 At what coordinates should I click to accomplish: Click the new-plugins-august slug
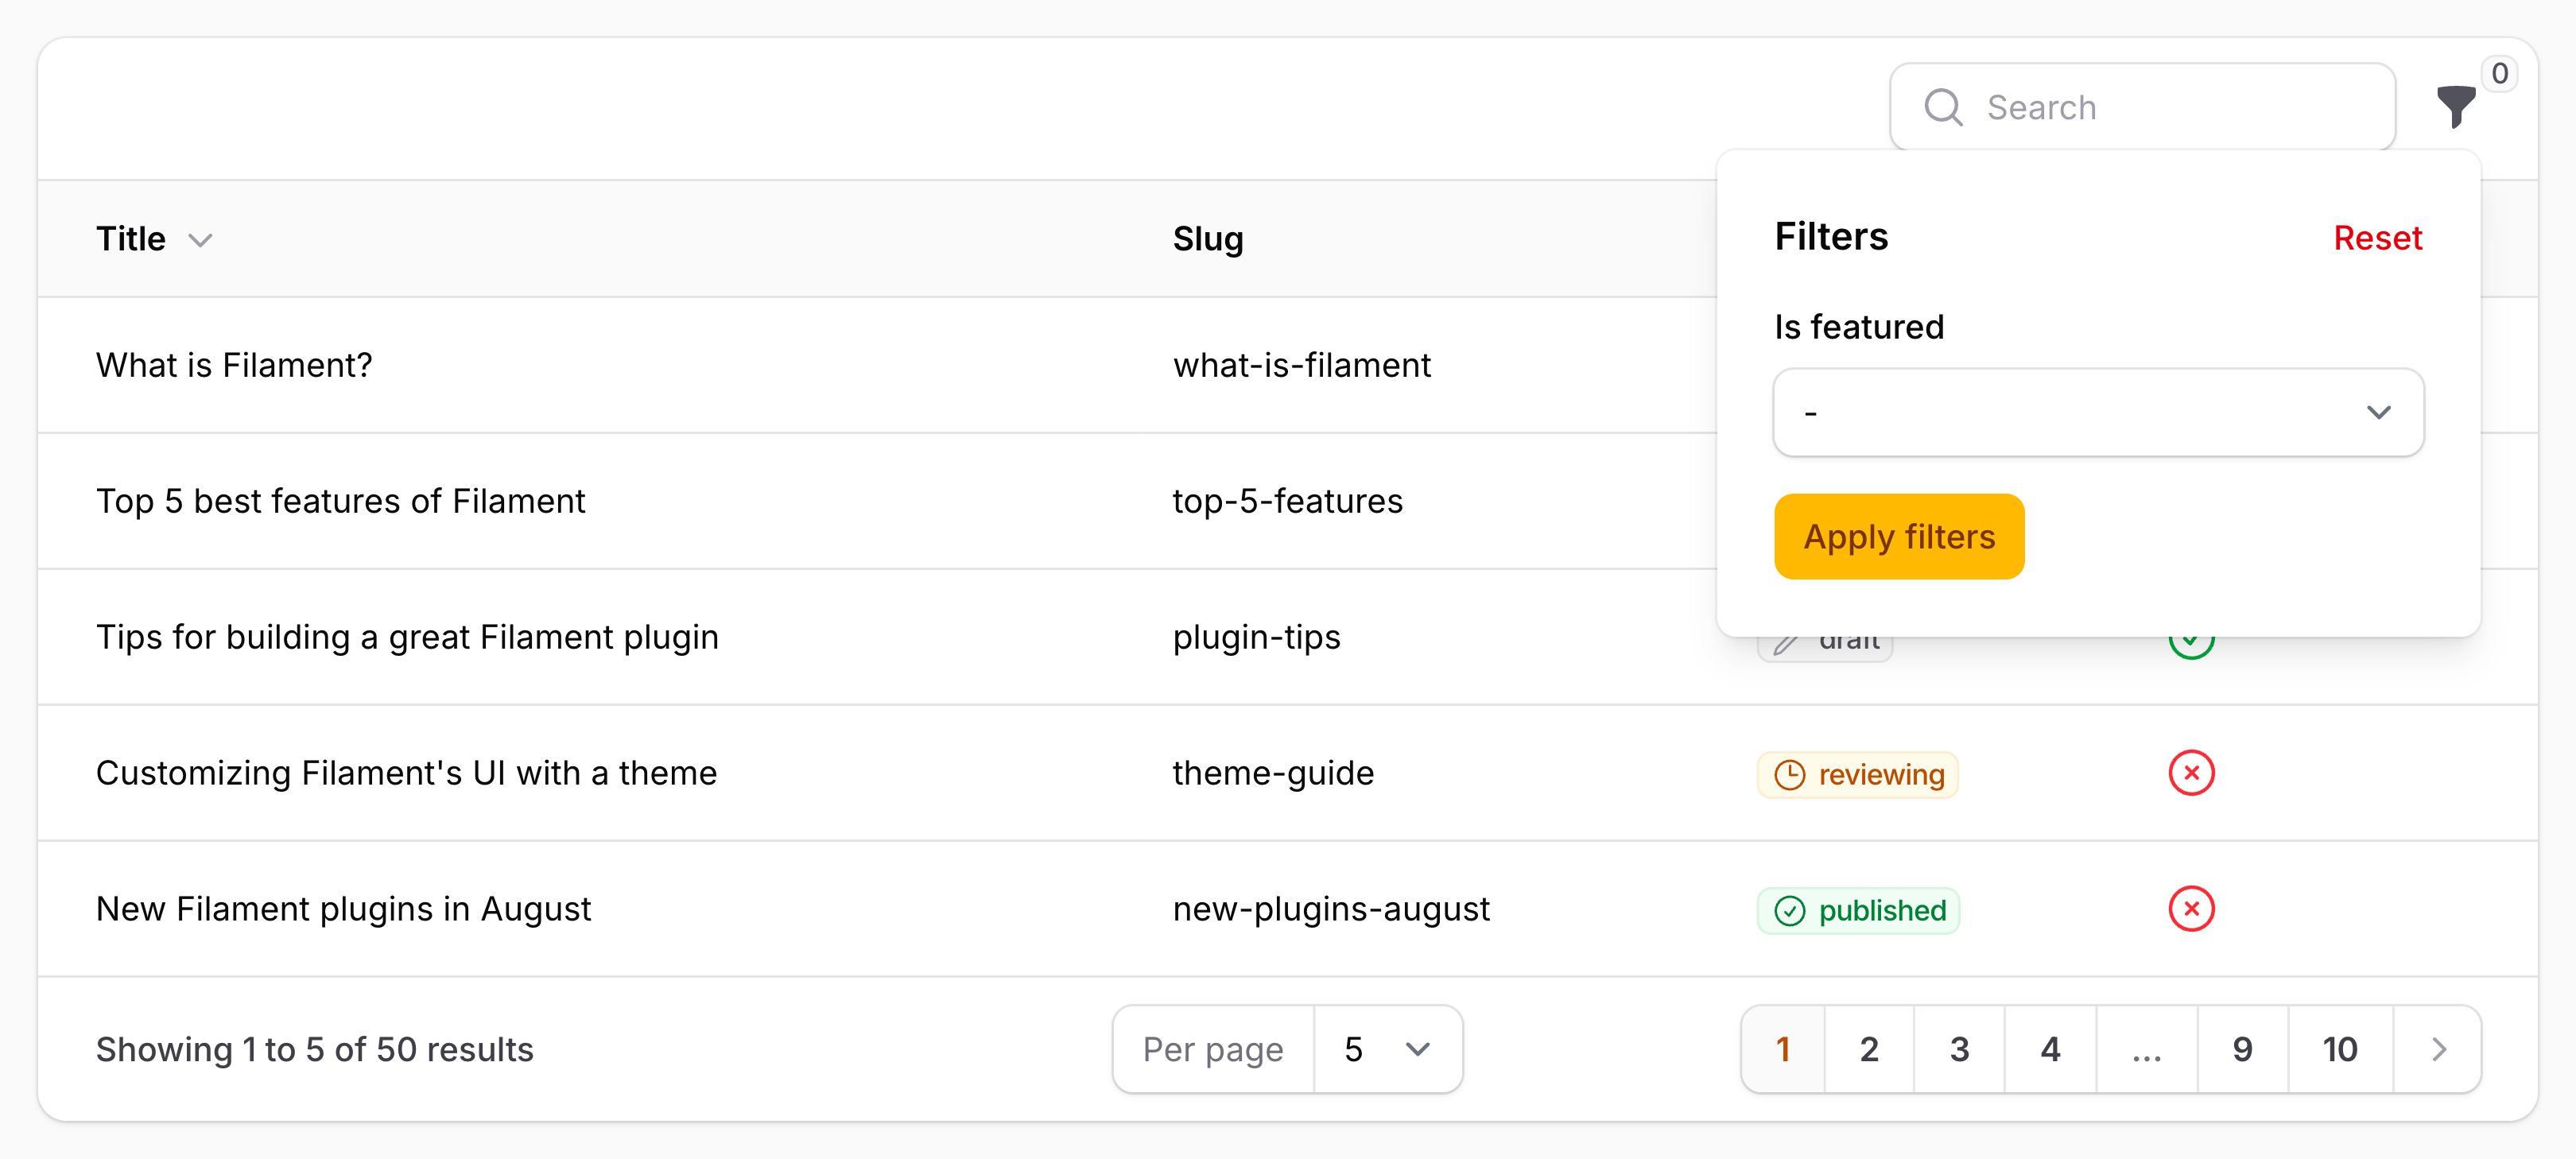1331,909
